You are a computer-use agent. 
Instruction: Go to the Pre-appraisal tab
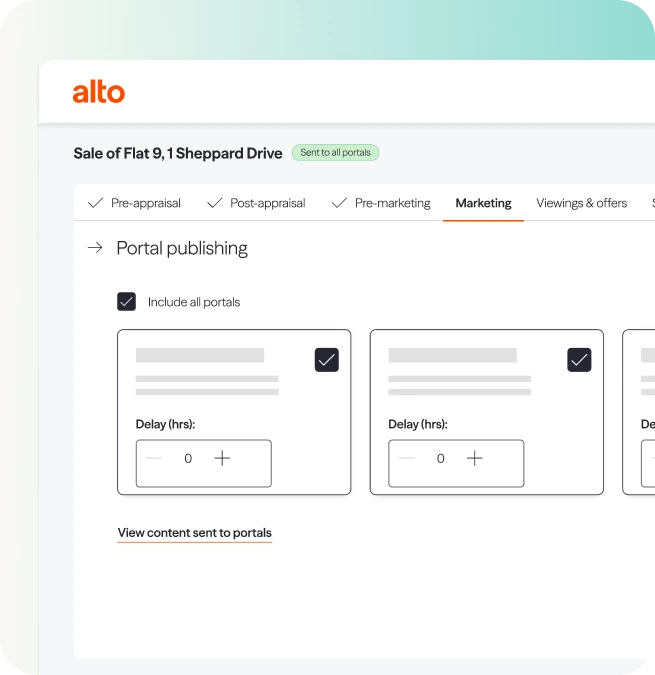tap(145, 203)
